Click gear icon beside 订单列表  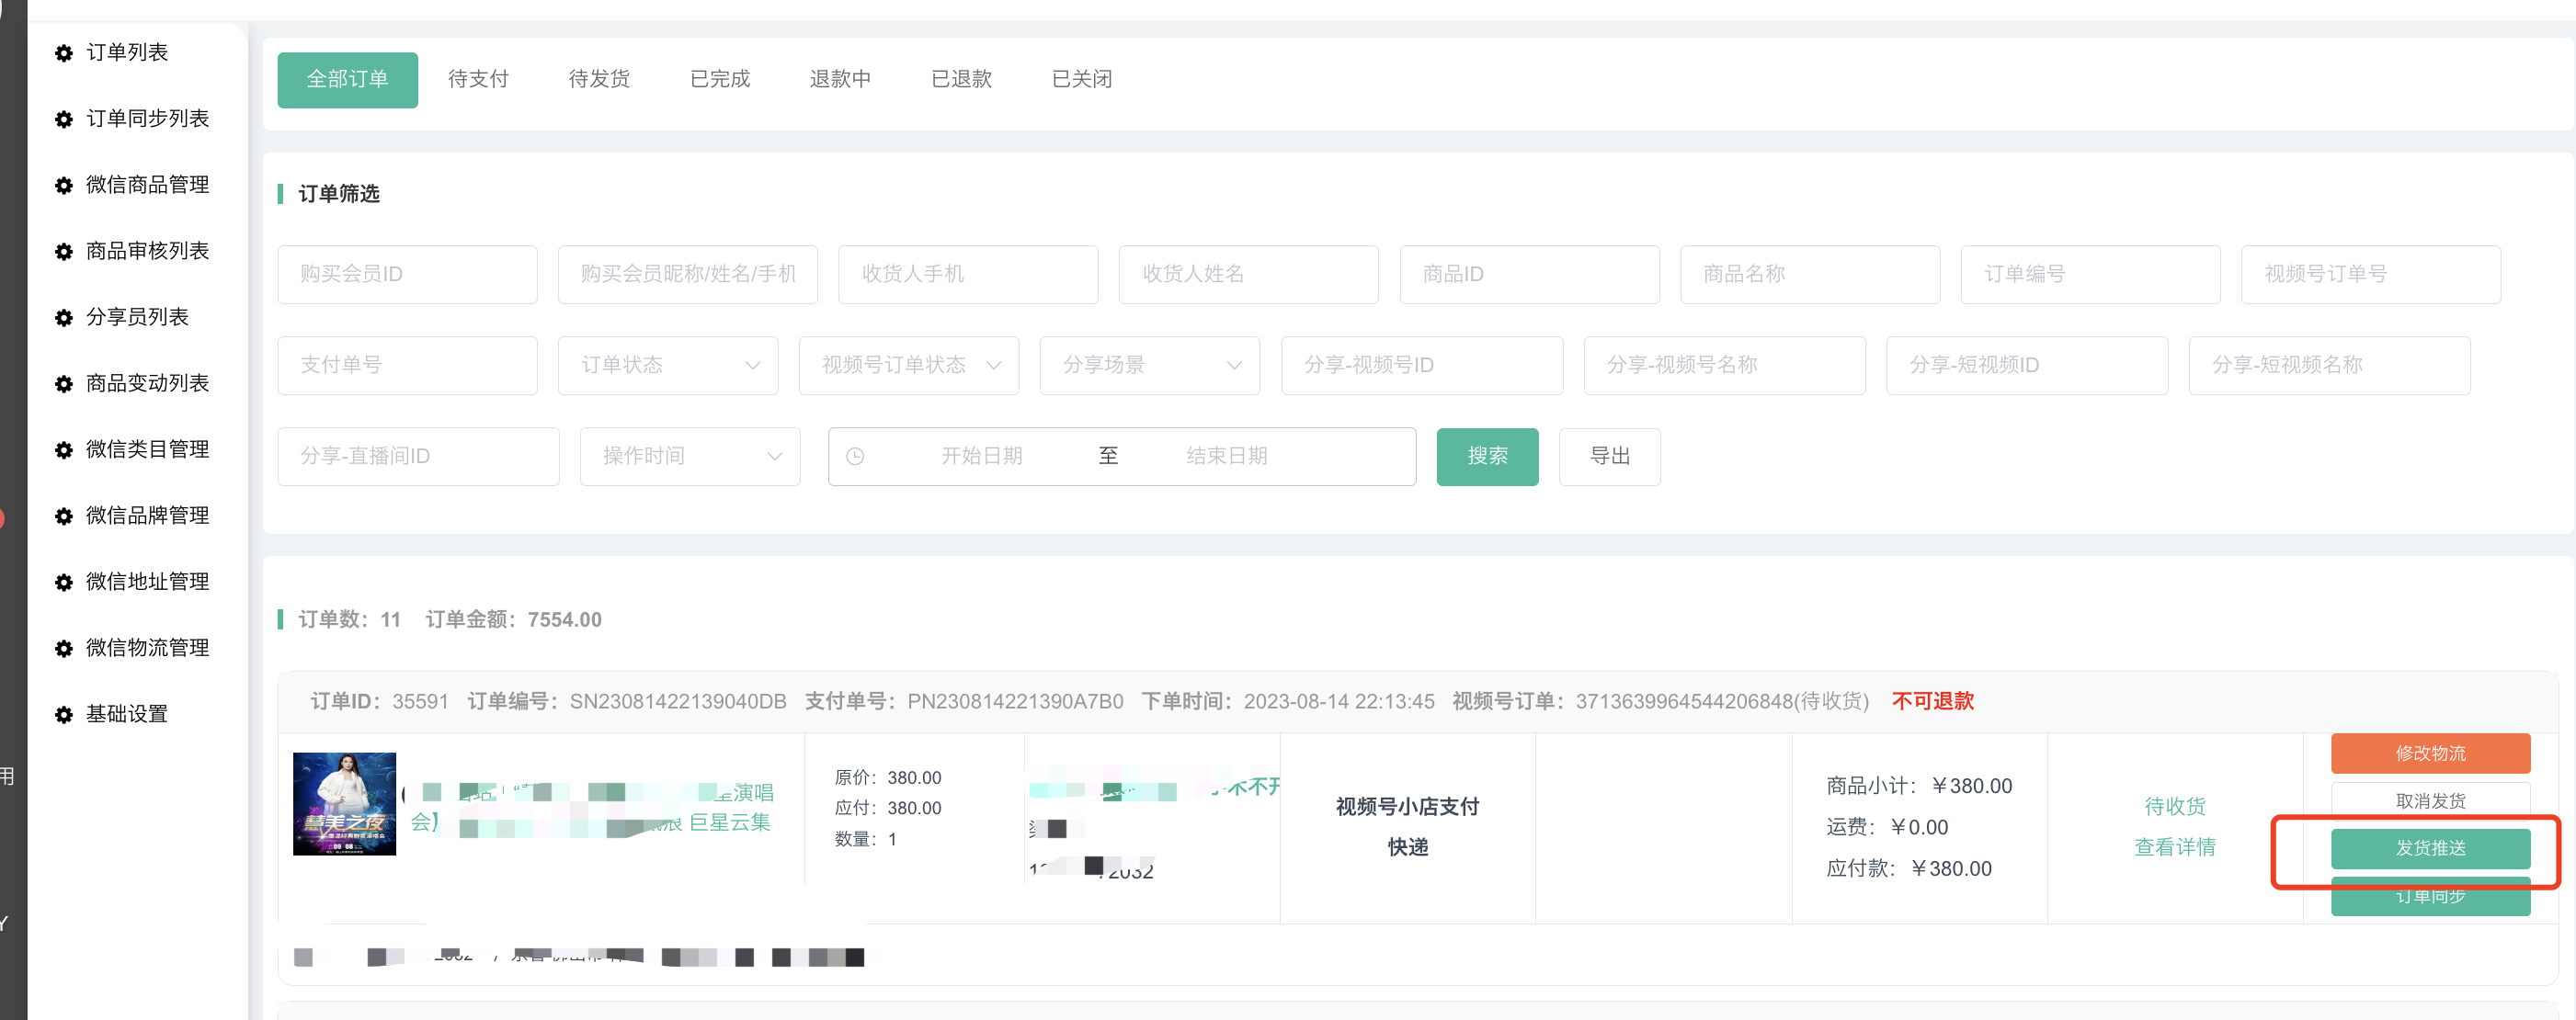pos(64,53)
